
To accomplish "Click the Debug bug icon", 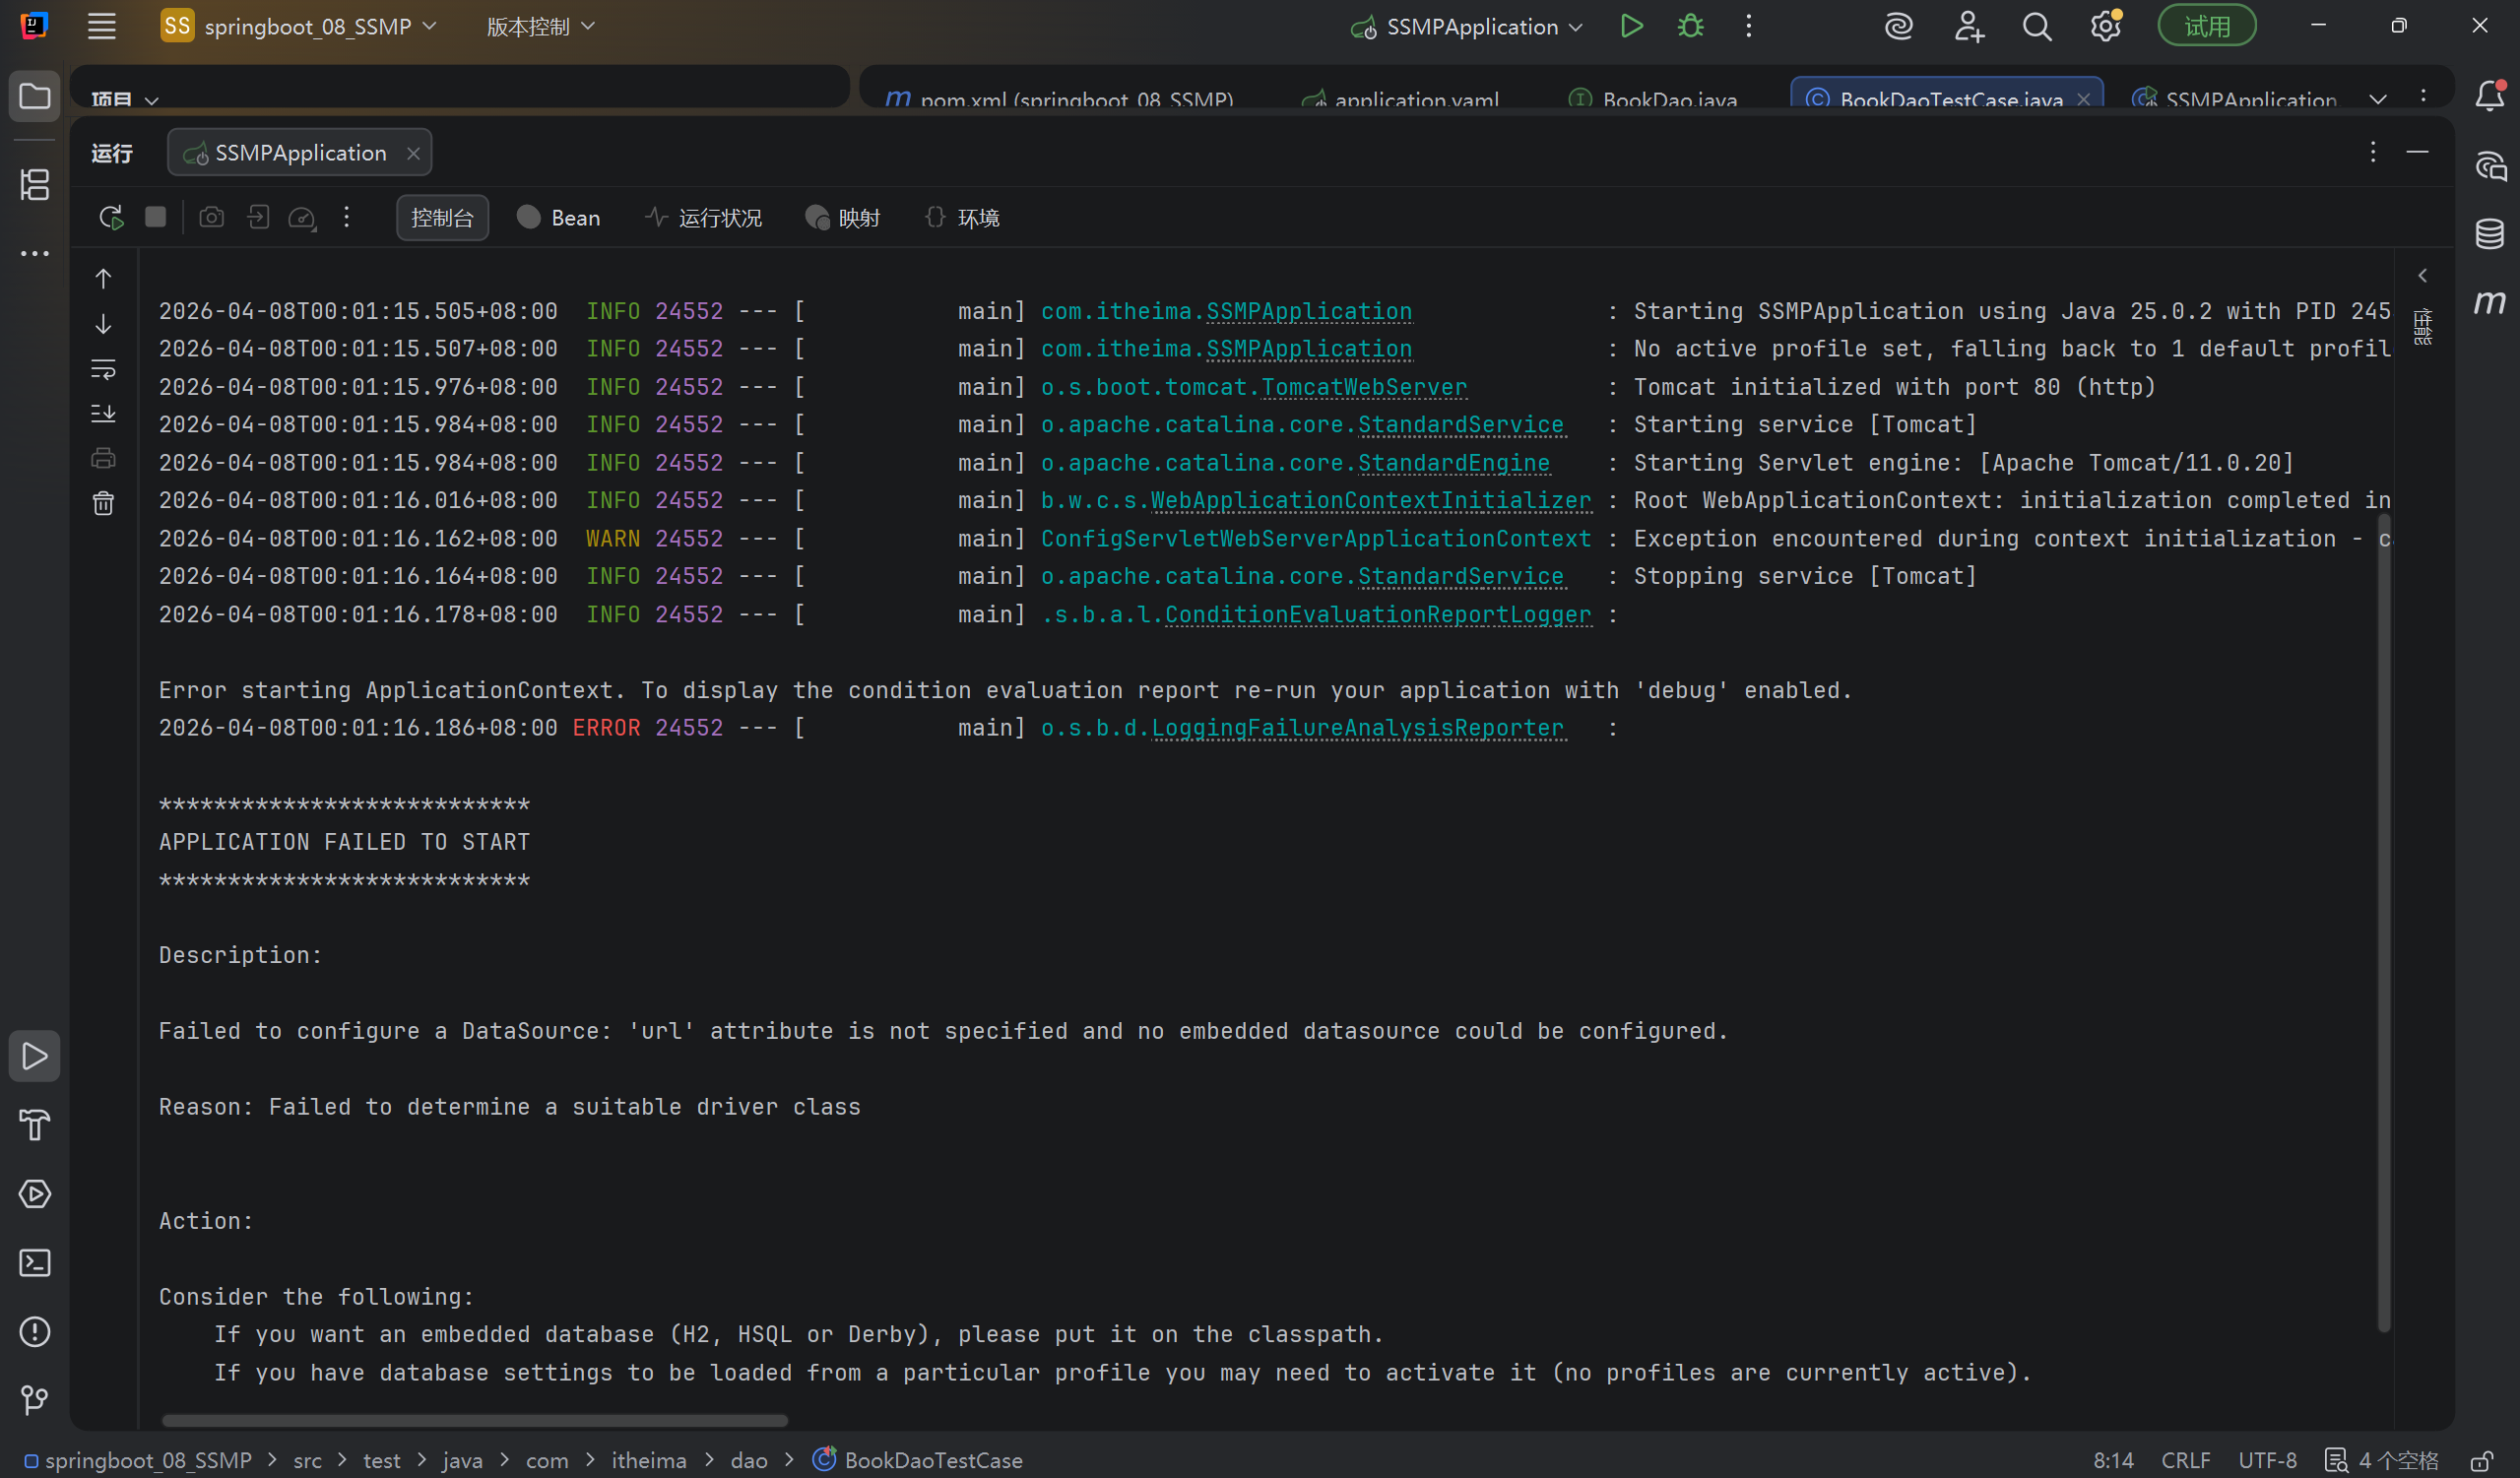I will click(x=1690, y=26).
